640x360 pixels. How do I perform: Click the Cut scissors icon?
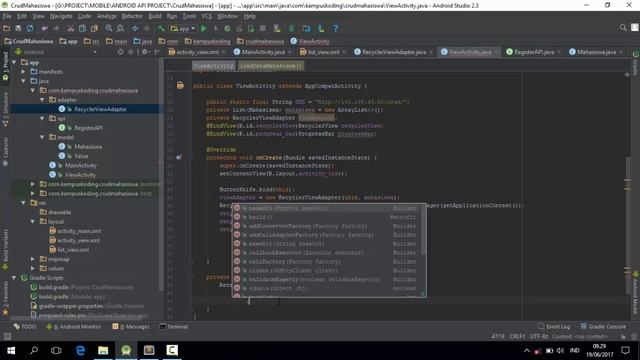pyautogui.click(x=71, y=28)
